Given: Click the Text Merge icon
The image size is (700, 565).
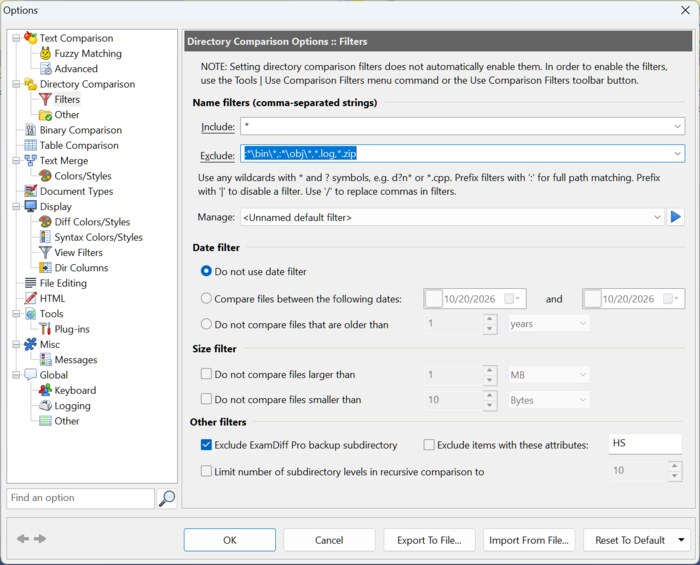Looking at the screenshot, I should 30,161.
